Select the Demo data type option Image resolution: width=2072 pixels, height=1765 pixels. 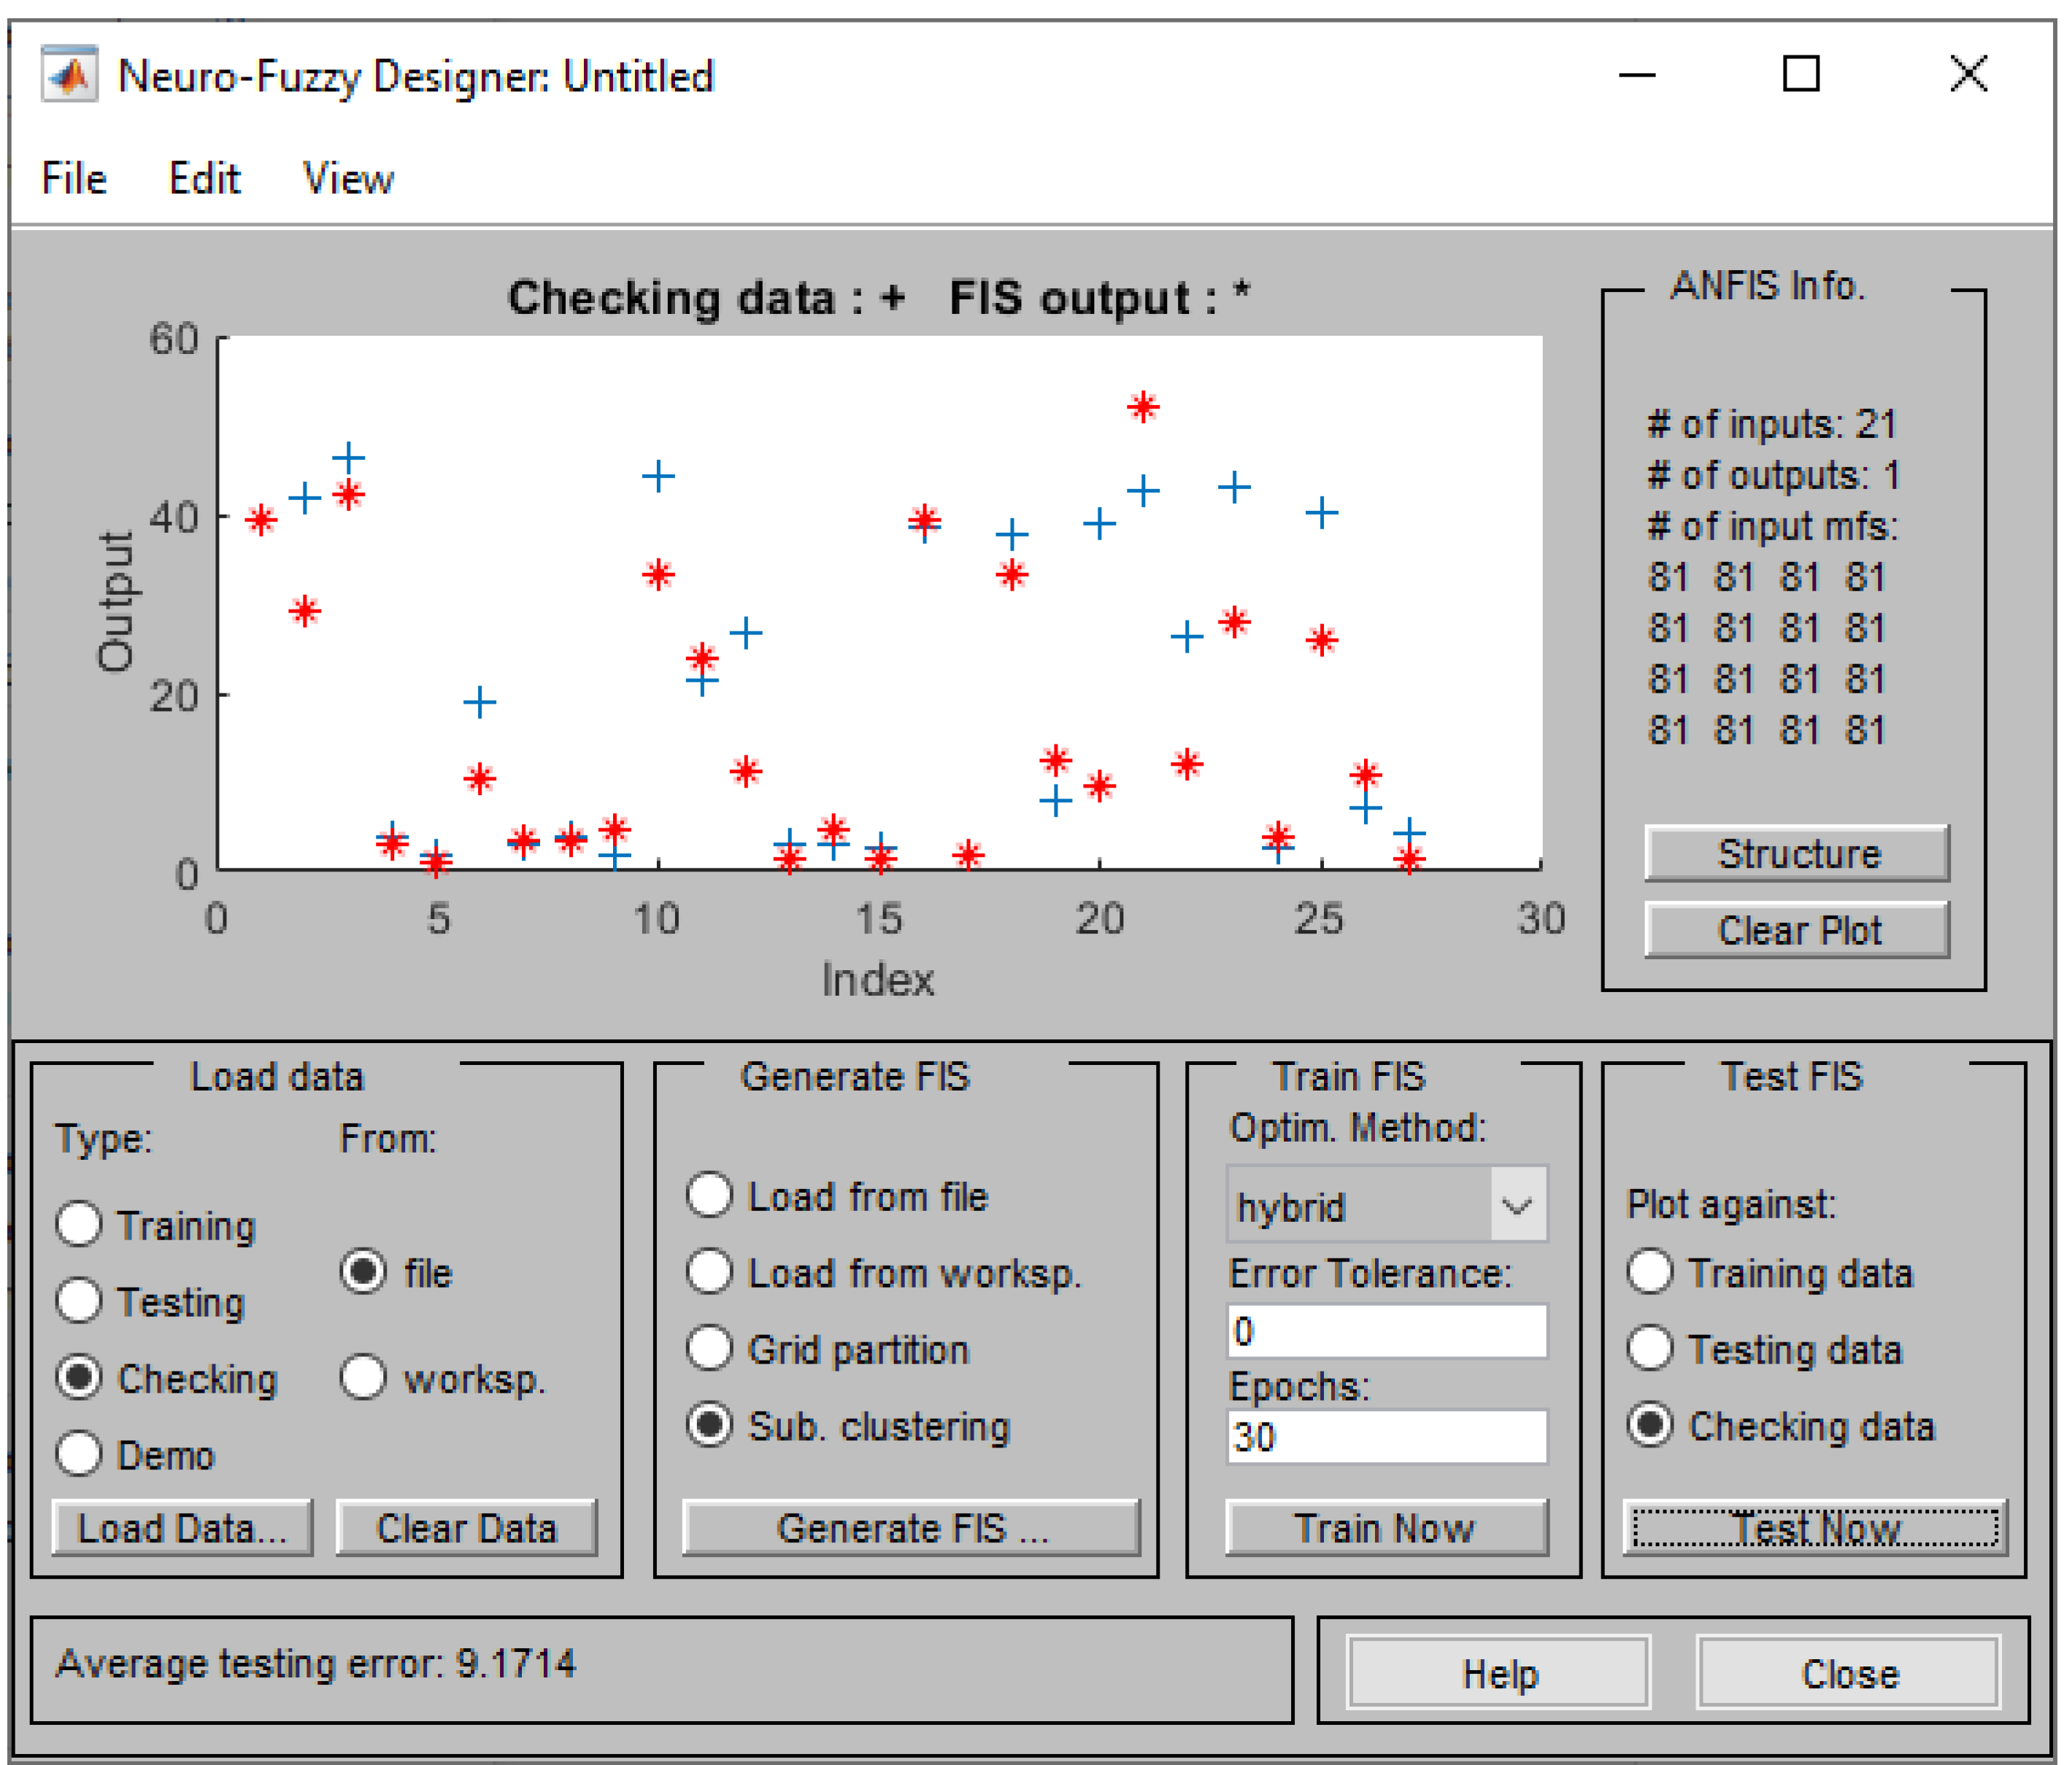tap(79, 1454)
